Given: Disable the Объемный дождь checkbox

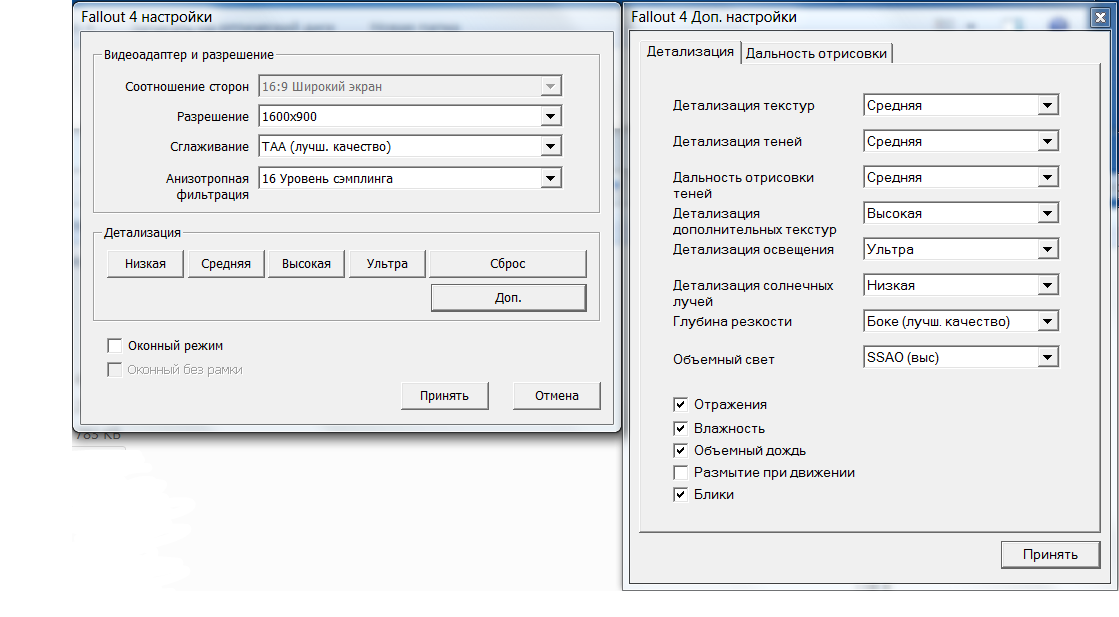Looking at the screenshot, I should tap(680, 451).
